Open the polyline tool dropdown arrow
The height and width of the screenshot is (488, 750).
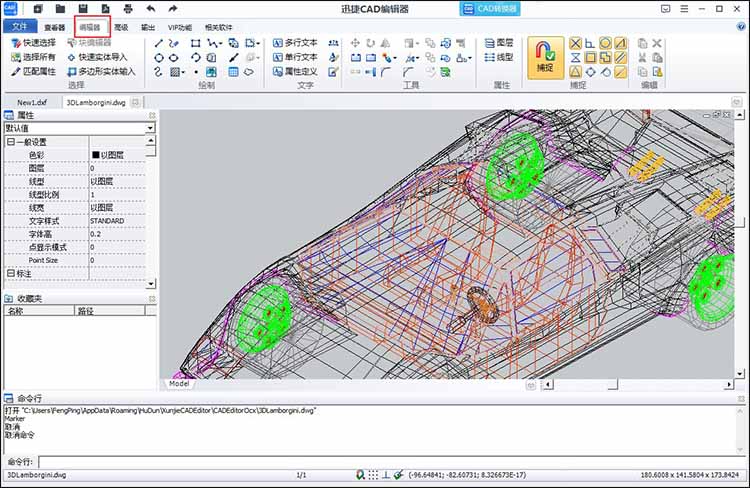(220, 44)
